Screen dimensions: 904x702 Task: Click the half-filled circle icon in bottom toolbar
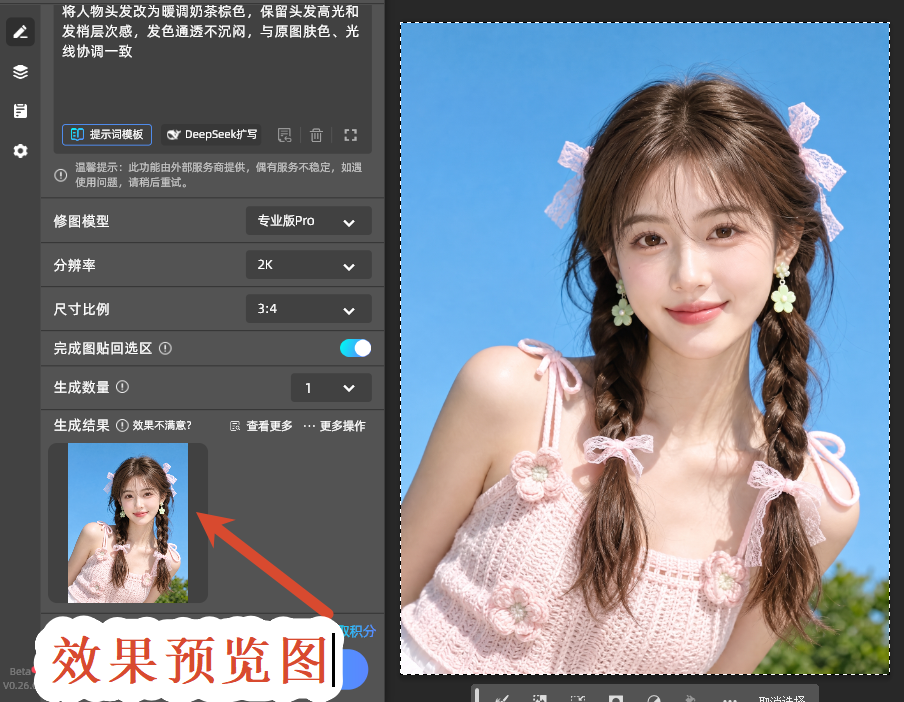(x=654, y=699)
